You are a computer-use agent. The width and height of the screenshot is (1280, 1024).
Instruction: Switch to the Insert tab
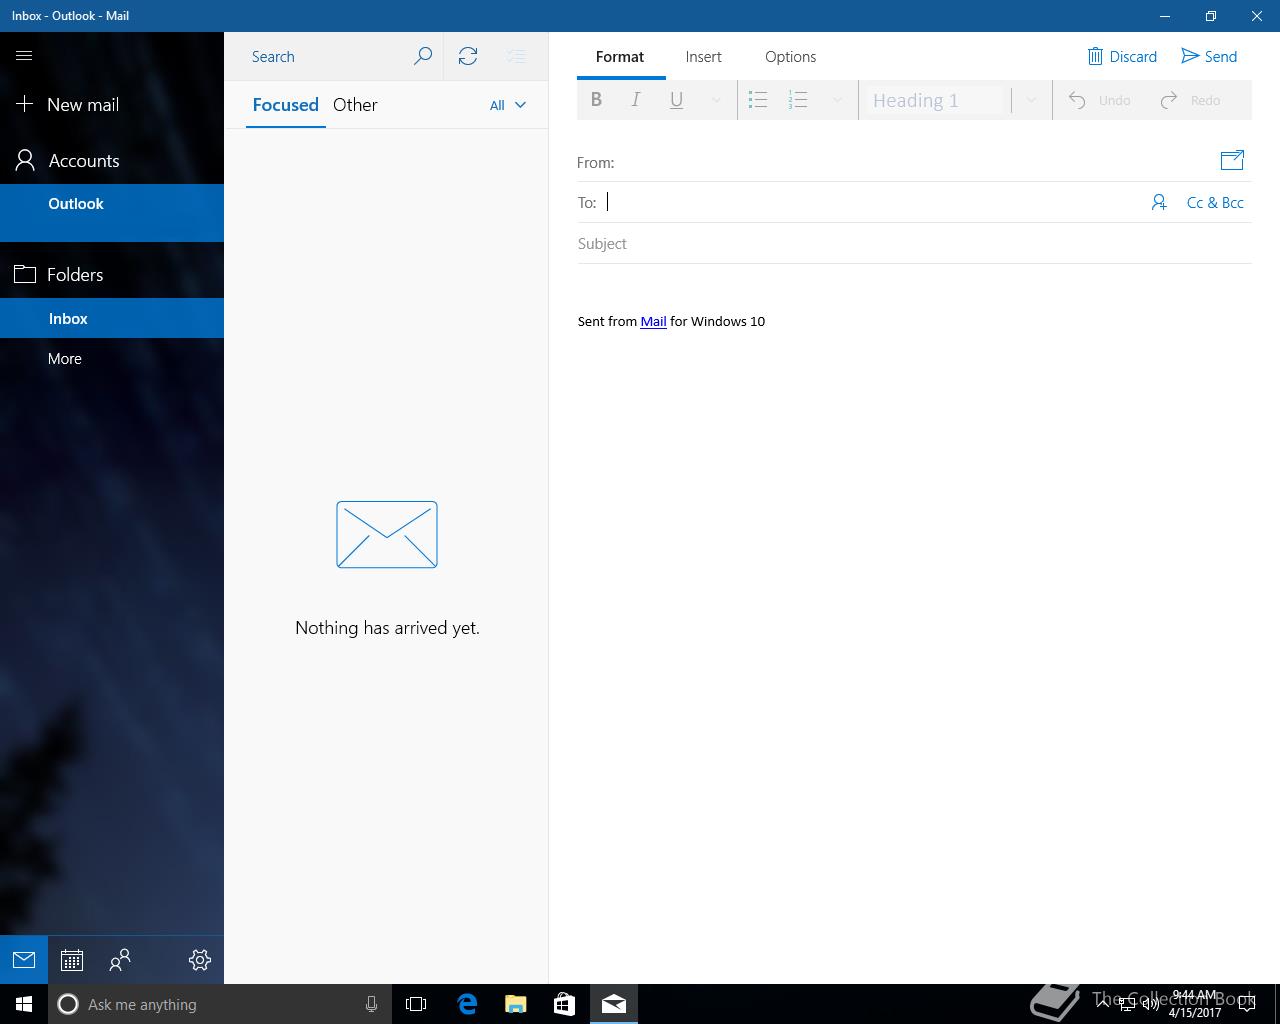tap(703, 57)
